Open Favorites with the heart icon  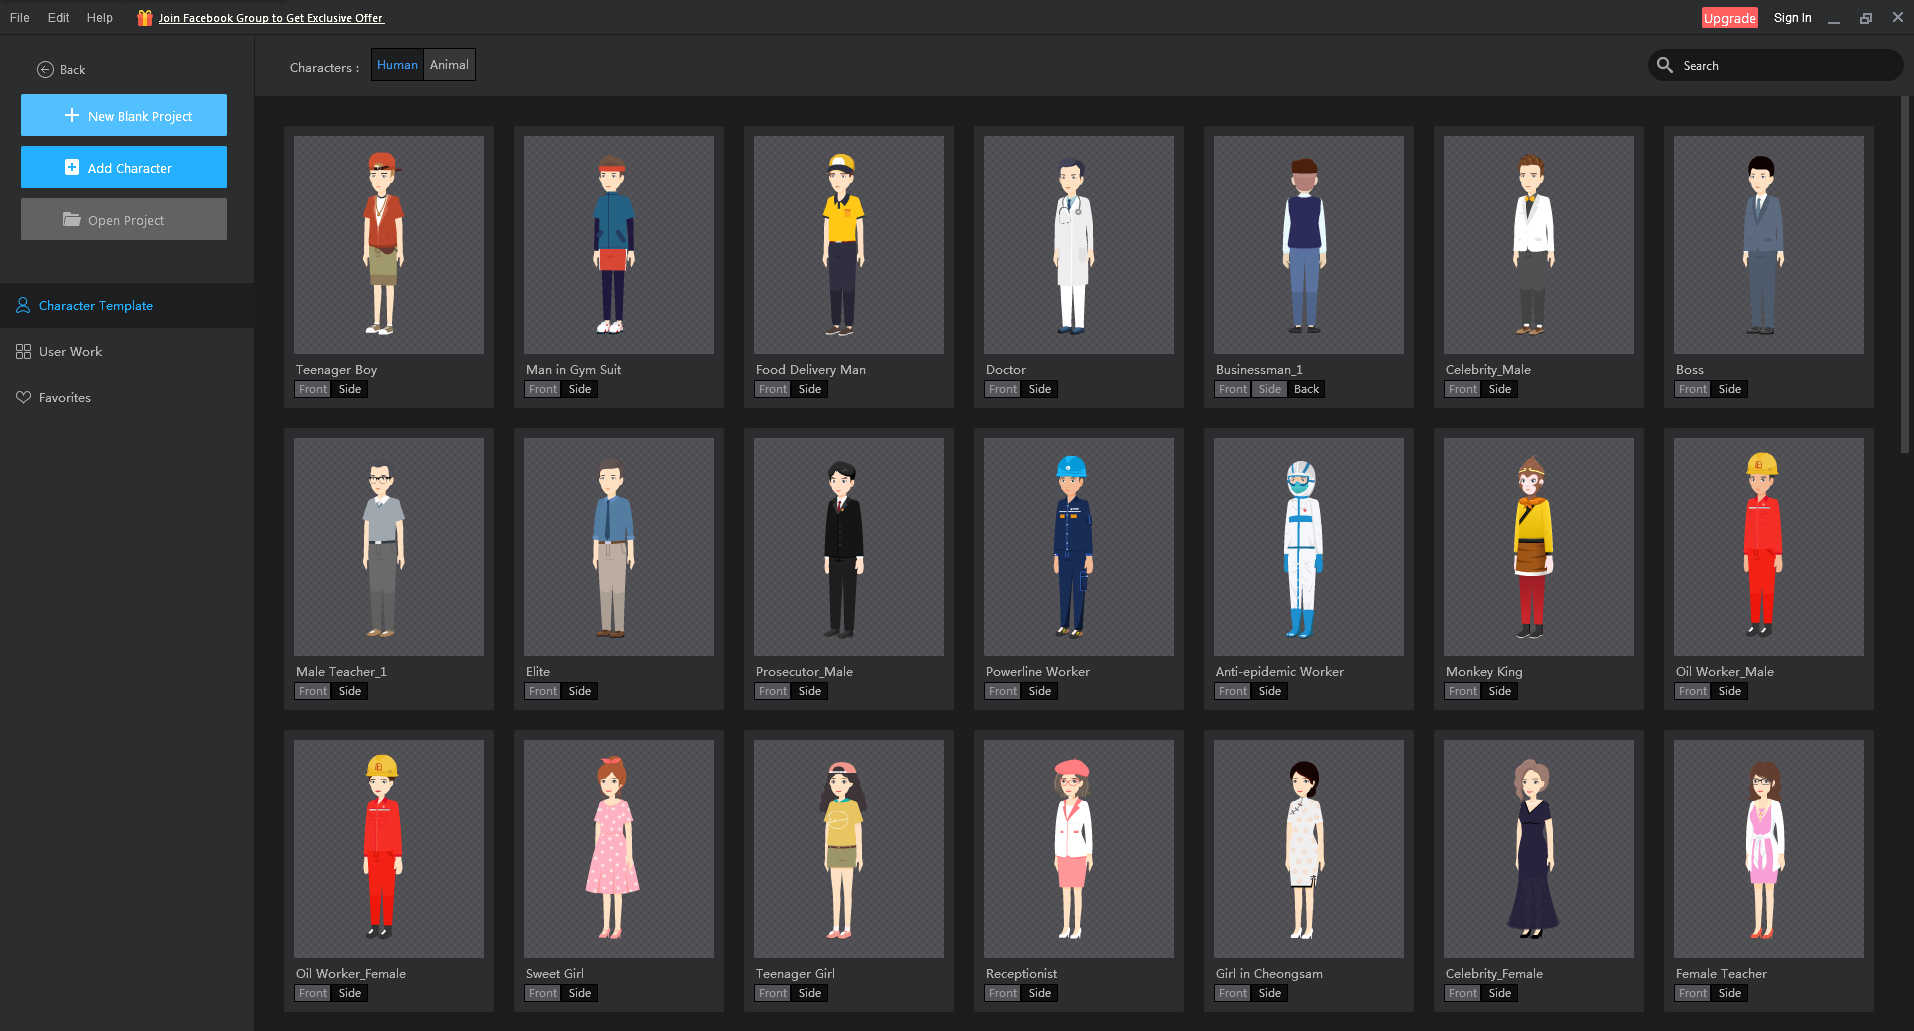(24, 397)
